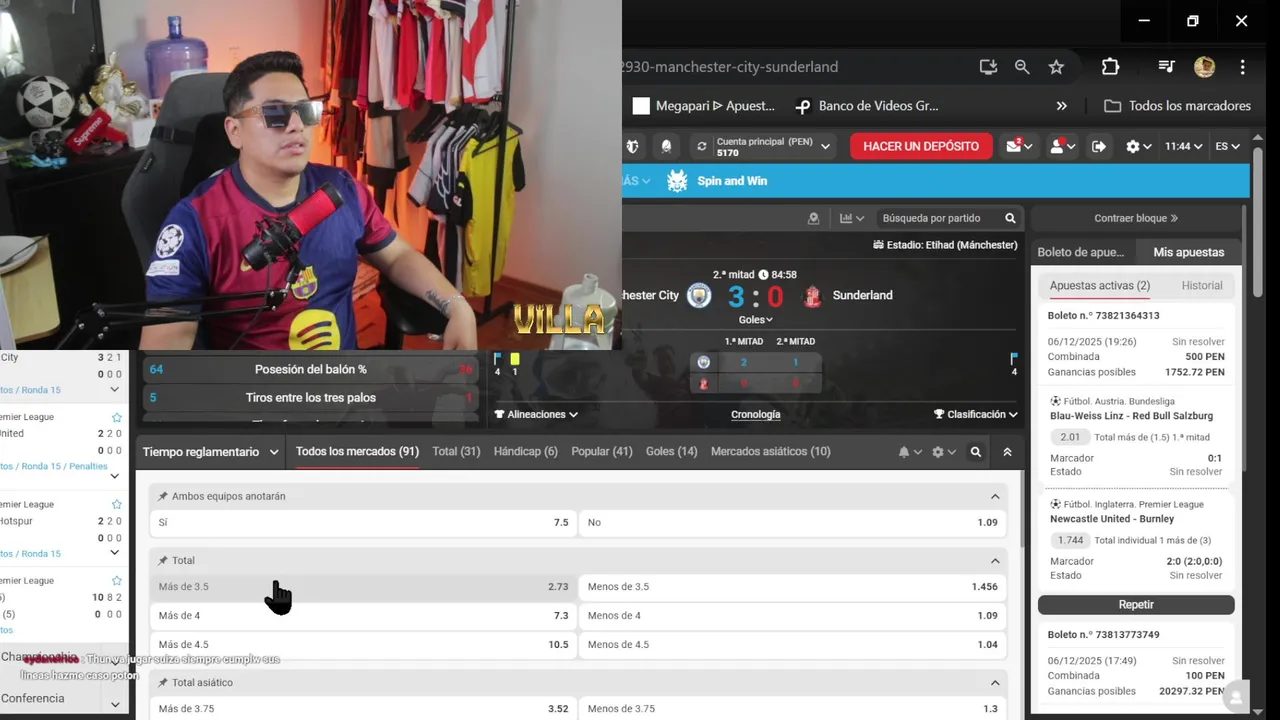Open the Banco de Videos bookmark
The height and width of the screenshot is (720, 1280).
[867, 106]
